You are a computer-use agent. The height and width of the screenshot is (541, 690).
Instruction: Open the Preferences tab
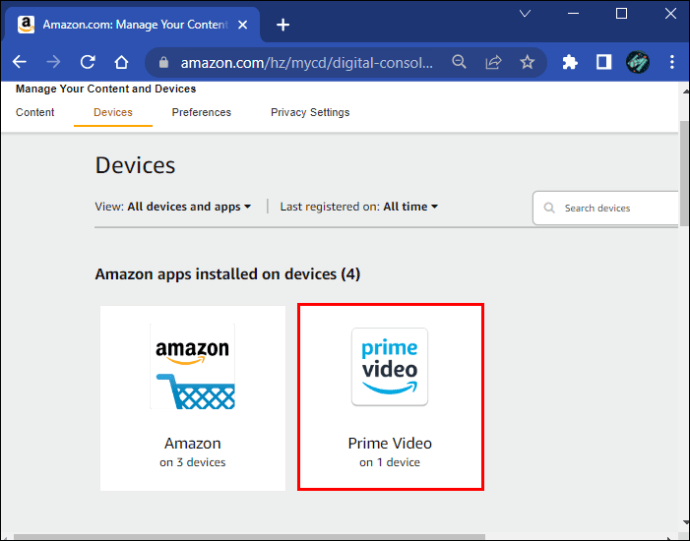(x=201, y=112)
